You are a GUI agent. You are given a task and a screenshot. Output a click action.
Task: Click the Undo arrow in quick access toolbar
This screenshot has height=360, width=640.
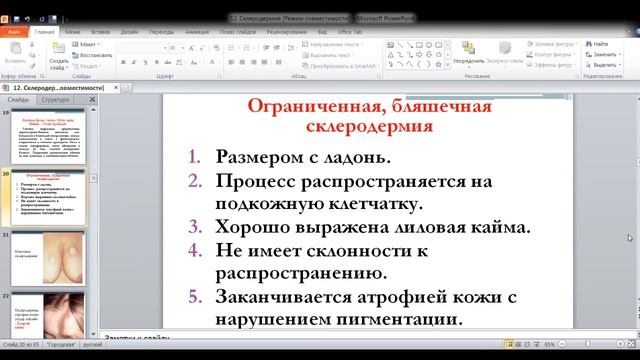pyautogui.click(x=27, y=19)
